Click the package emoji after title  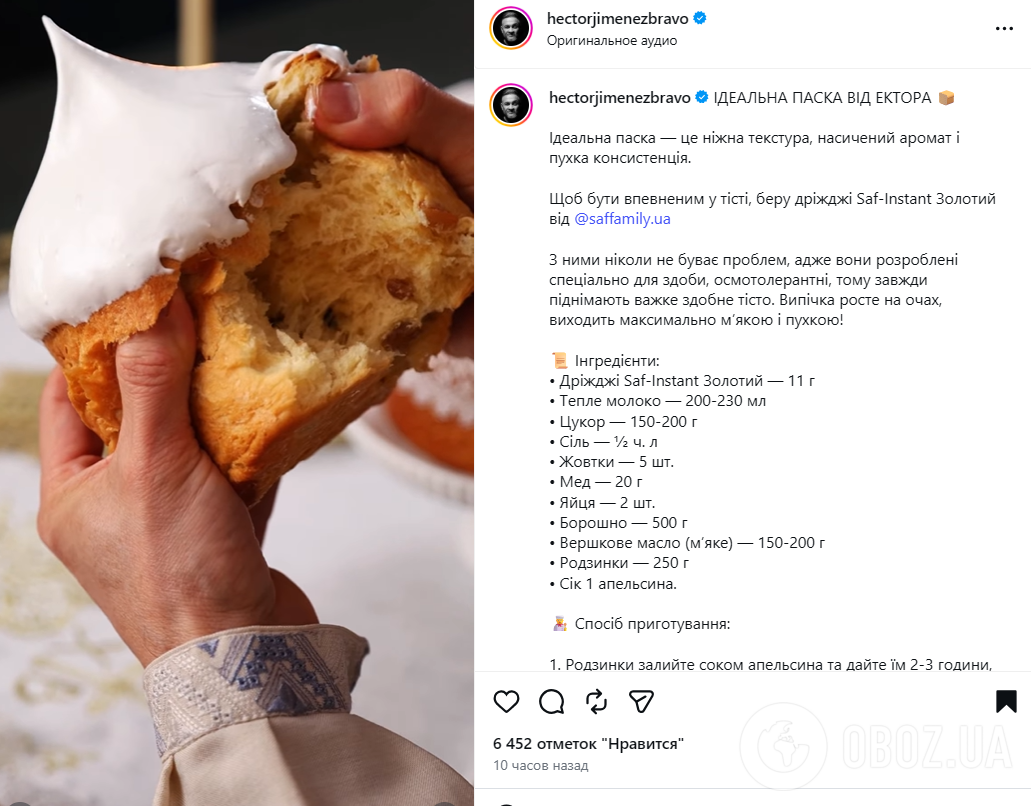click(946, 98)
